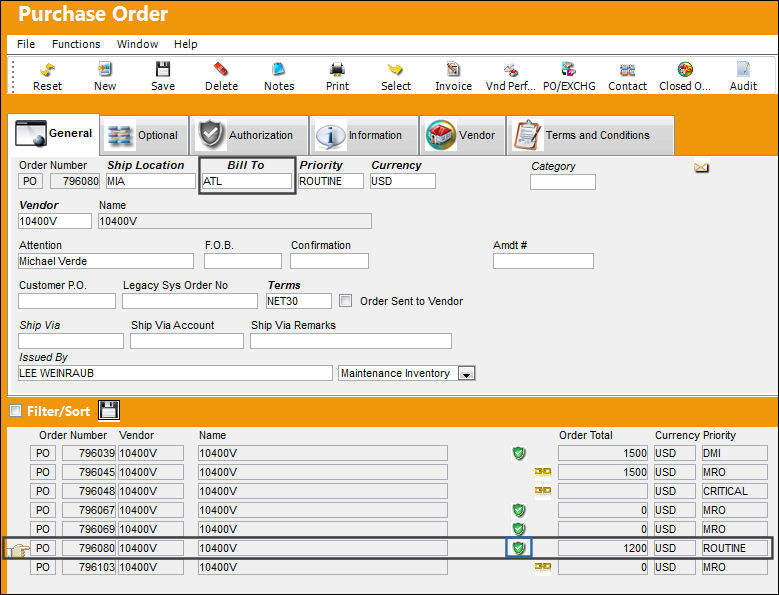Click the Reset toolbar icon
Image resolution: width=779 pixels, height=595 pixels.
47,70
